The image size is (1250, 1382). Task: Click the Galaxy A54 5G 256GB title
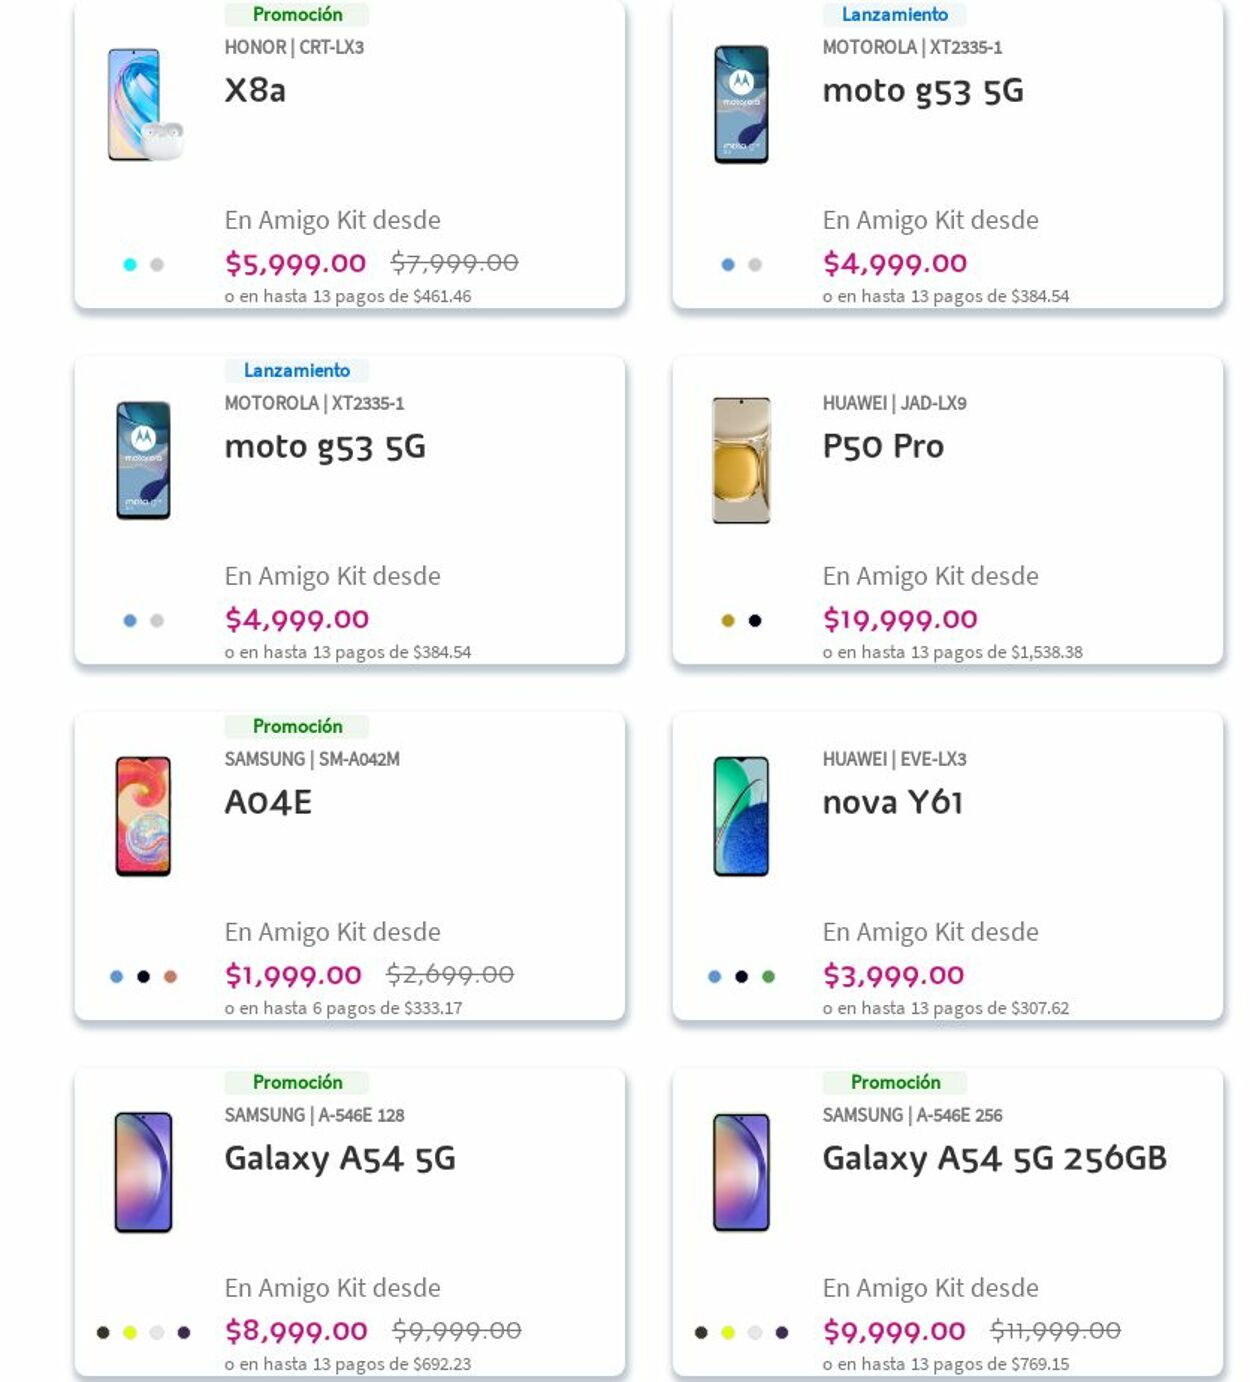click(x=994, y=1158)
